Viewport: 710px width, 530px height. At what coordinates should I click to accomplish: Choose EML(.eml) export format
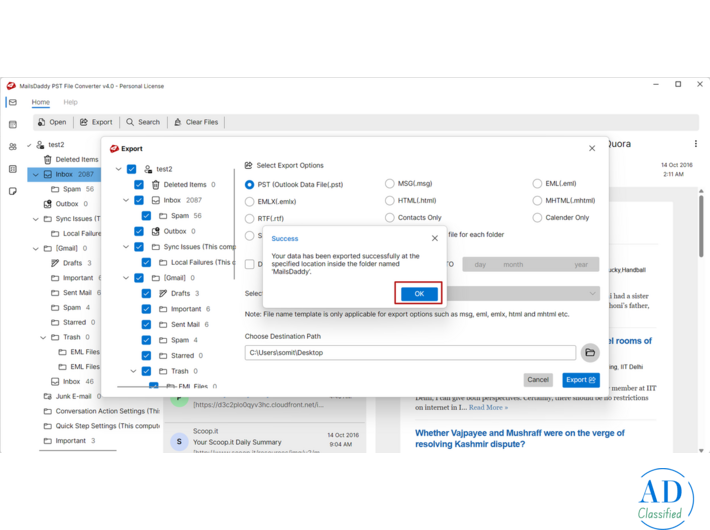click(537, 183)
